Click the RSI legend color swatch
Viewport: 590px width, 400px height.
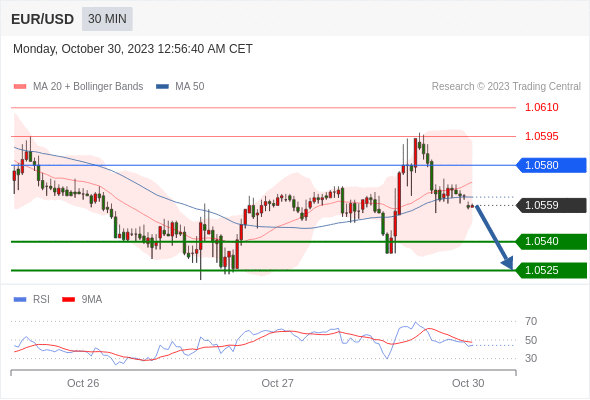pos(20,300)
